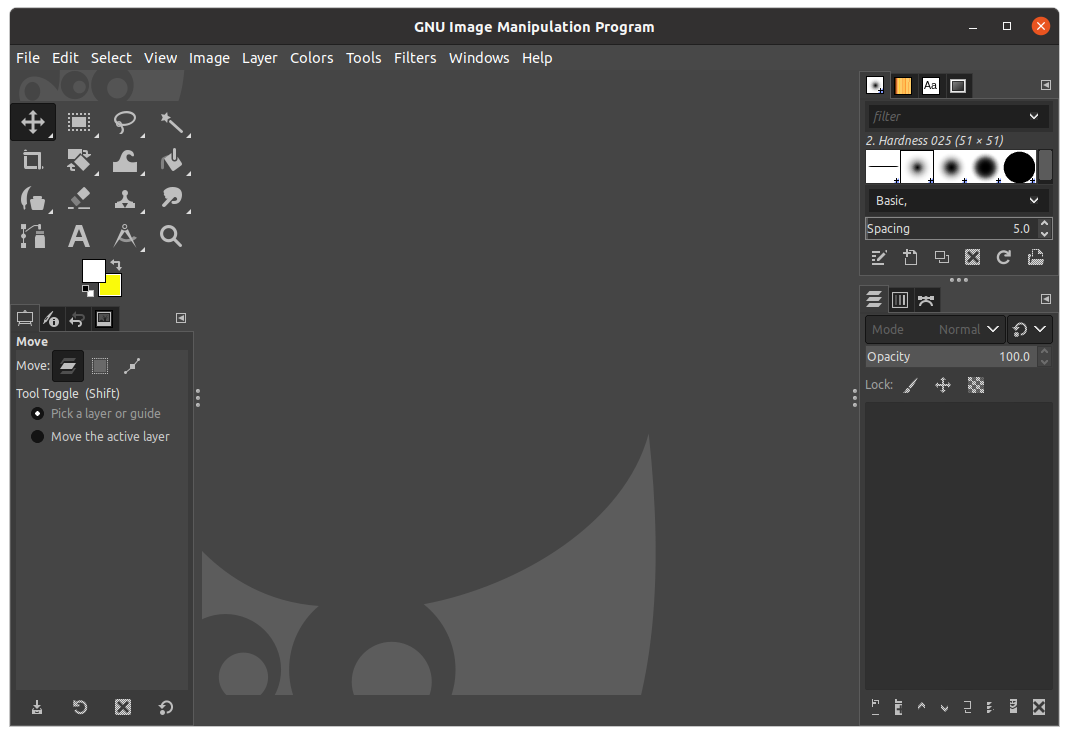
Task: Switch to the Paths tab
Action: 926,300
